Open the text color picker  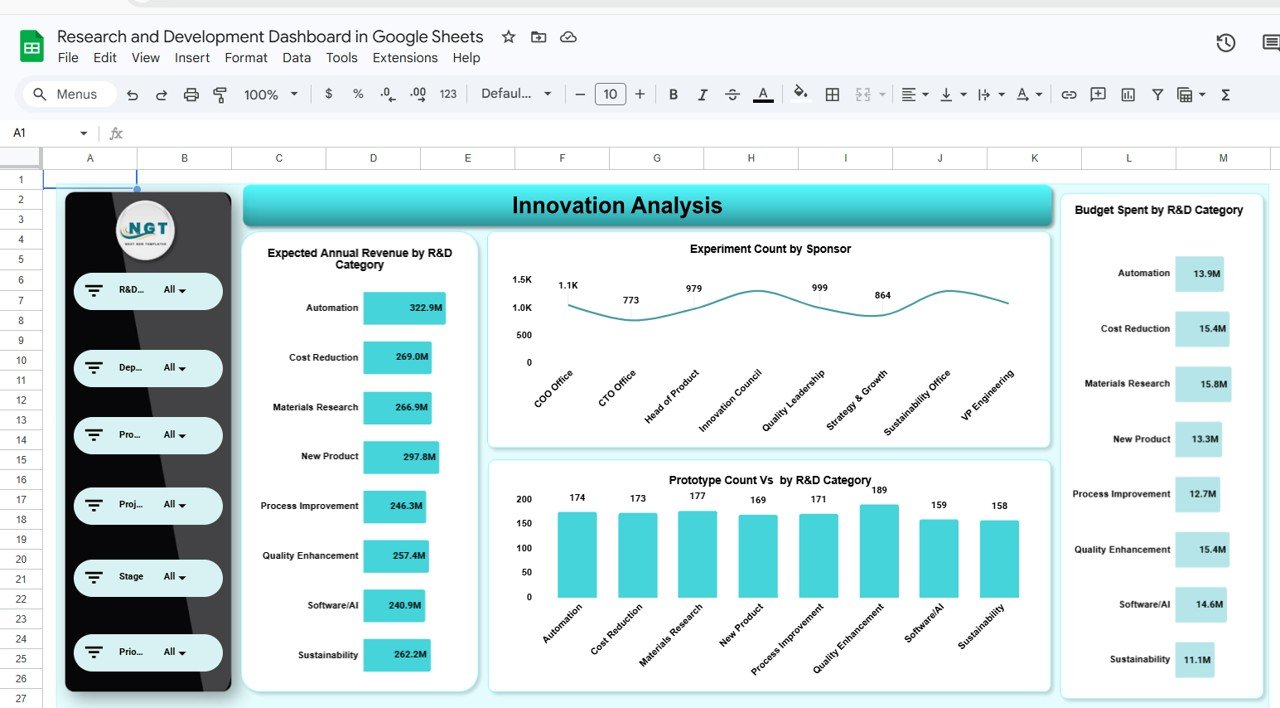pyautogui.click(x=762, y=94)
